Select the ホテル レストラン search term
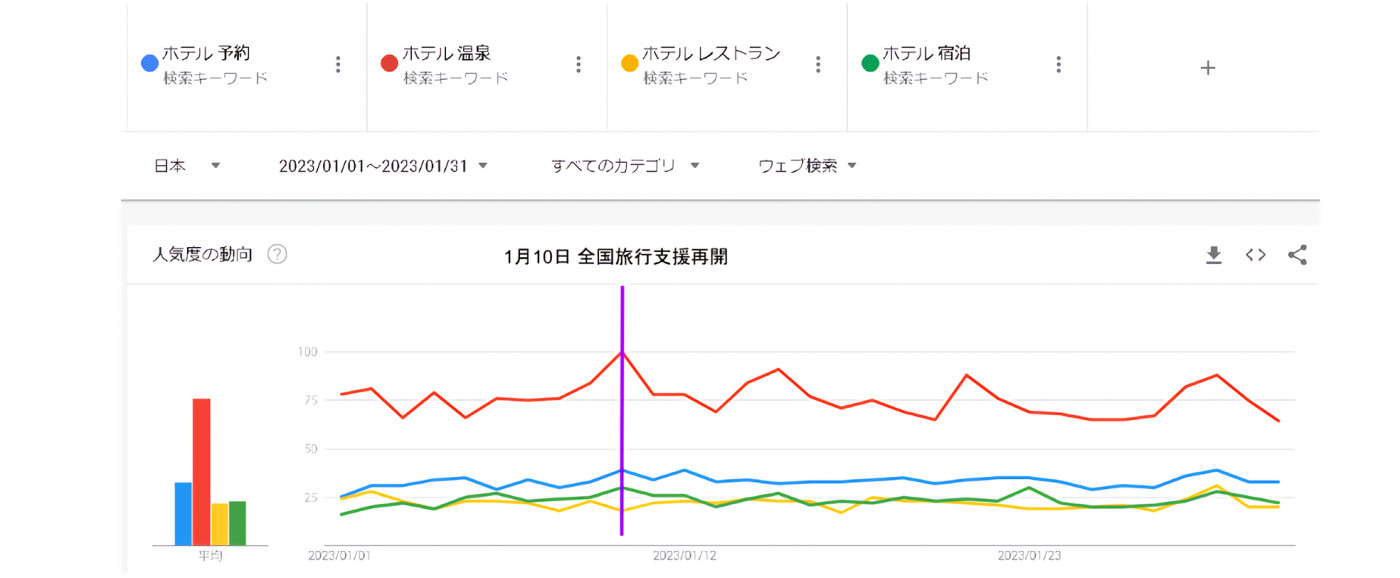Viewport: 1400px width, 578px height. pyautogui.click(x=710, y=54)
